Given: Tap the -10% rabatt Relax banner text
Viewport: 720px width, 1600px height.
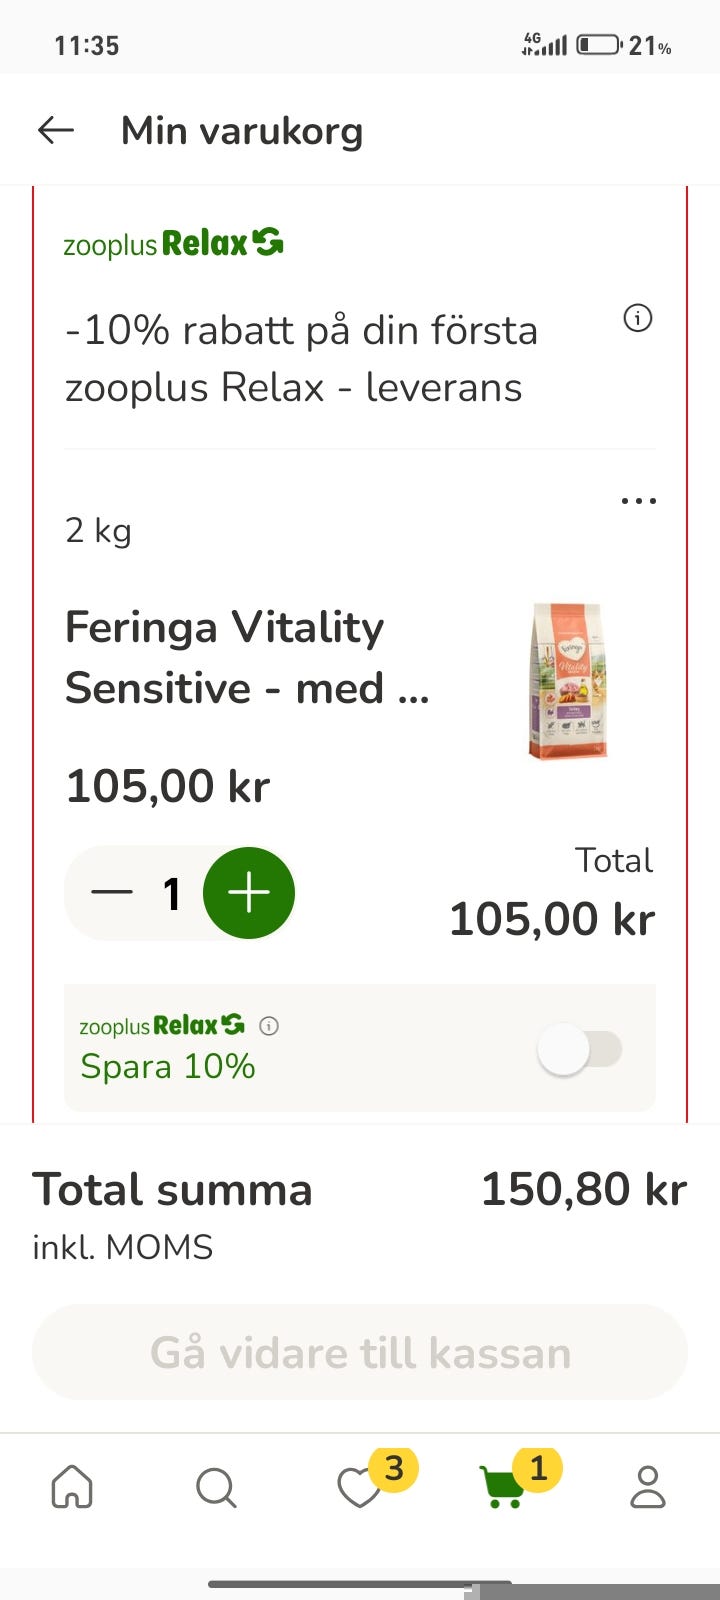Looking at the screenshot, I should [x=301, y=358].
